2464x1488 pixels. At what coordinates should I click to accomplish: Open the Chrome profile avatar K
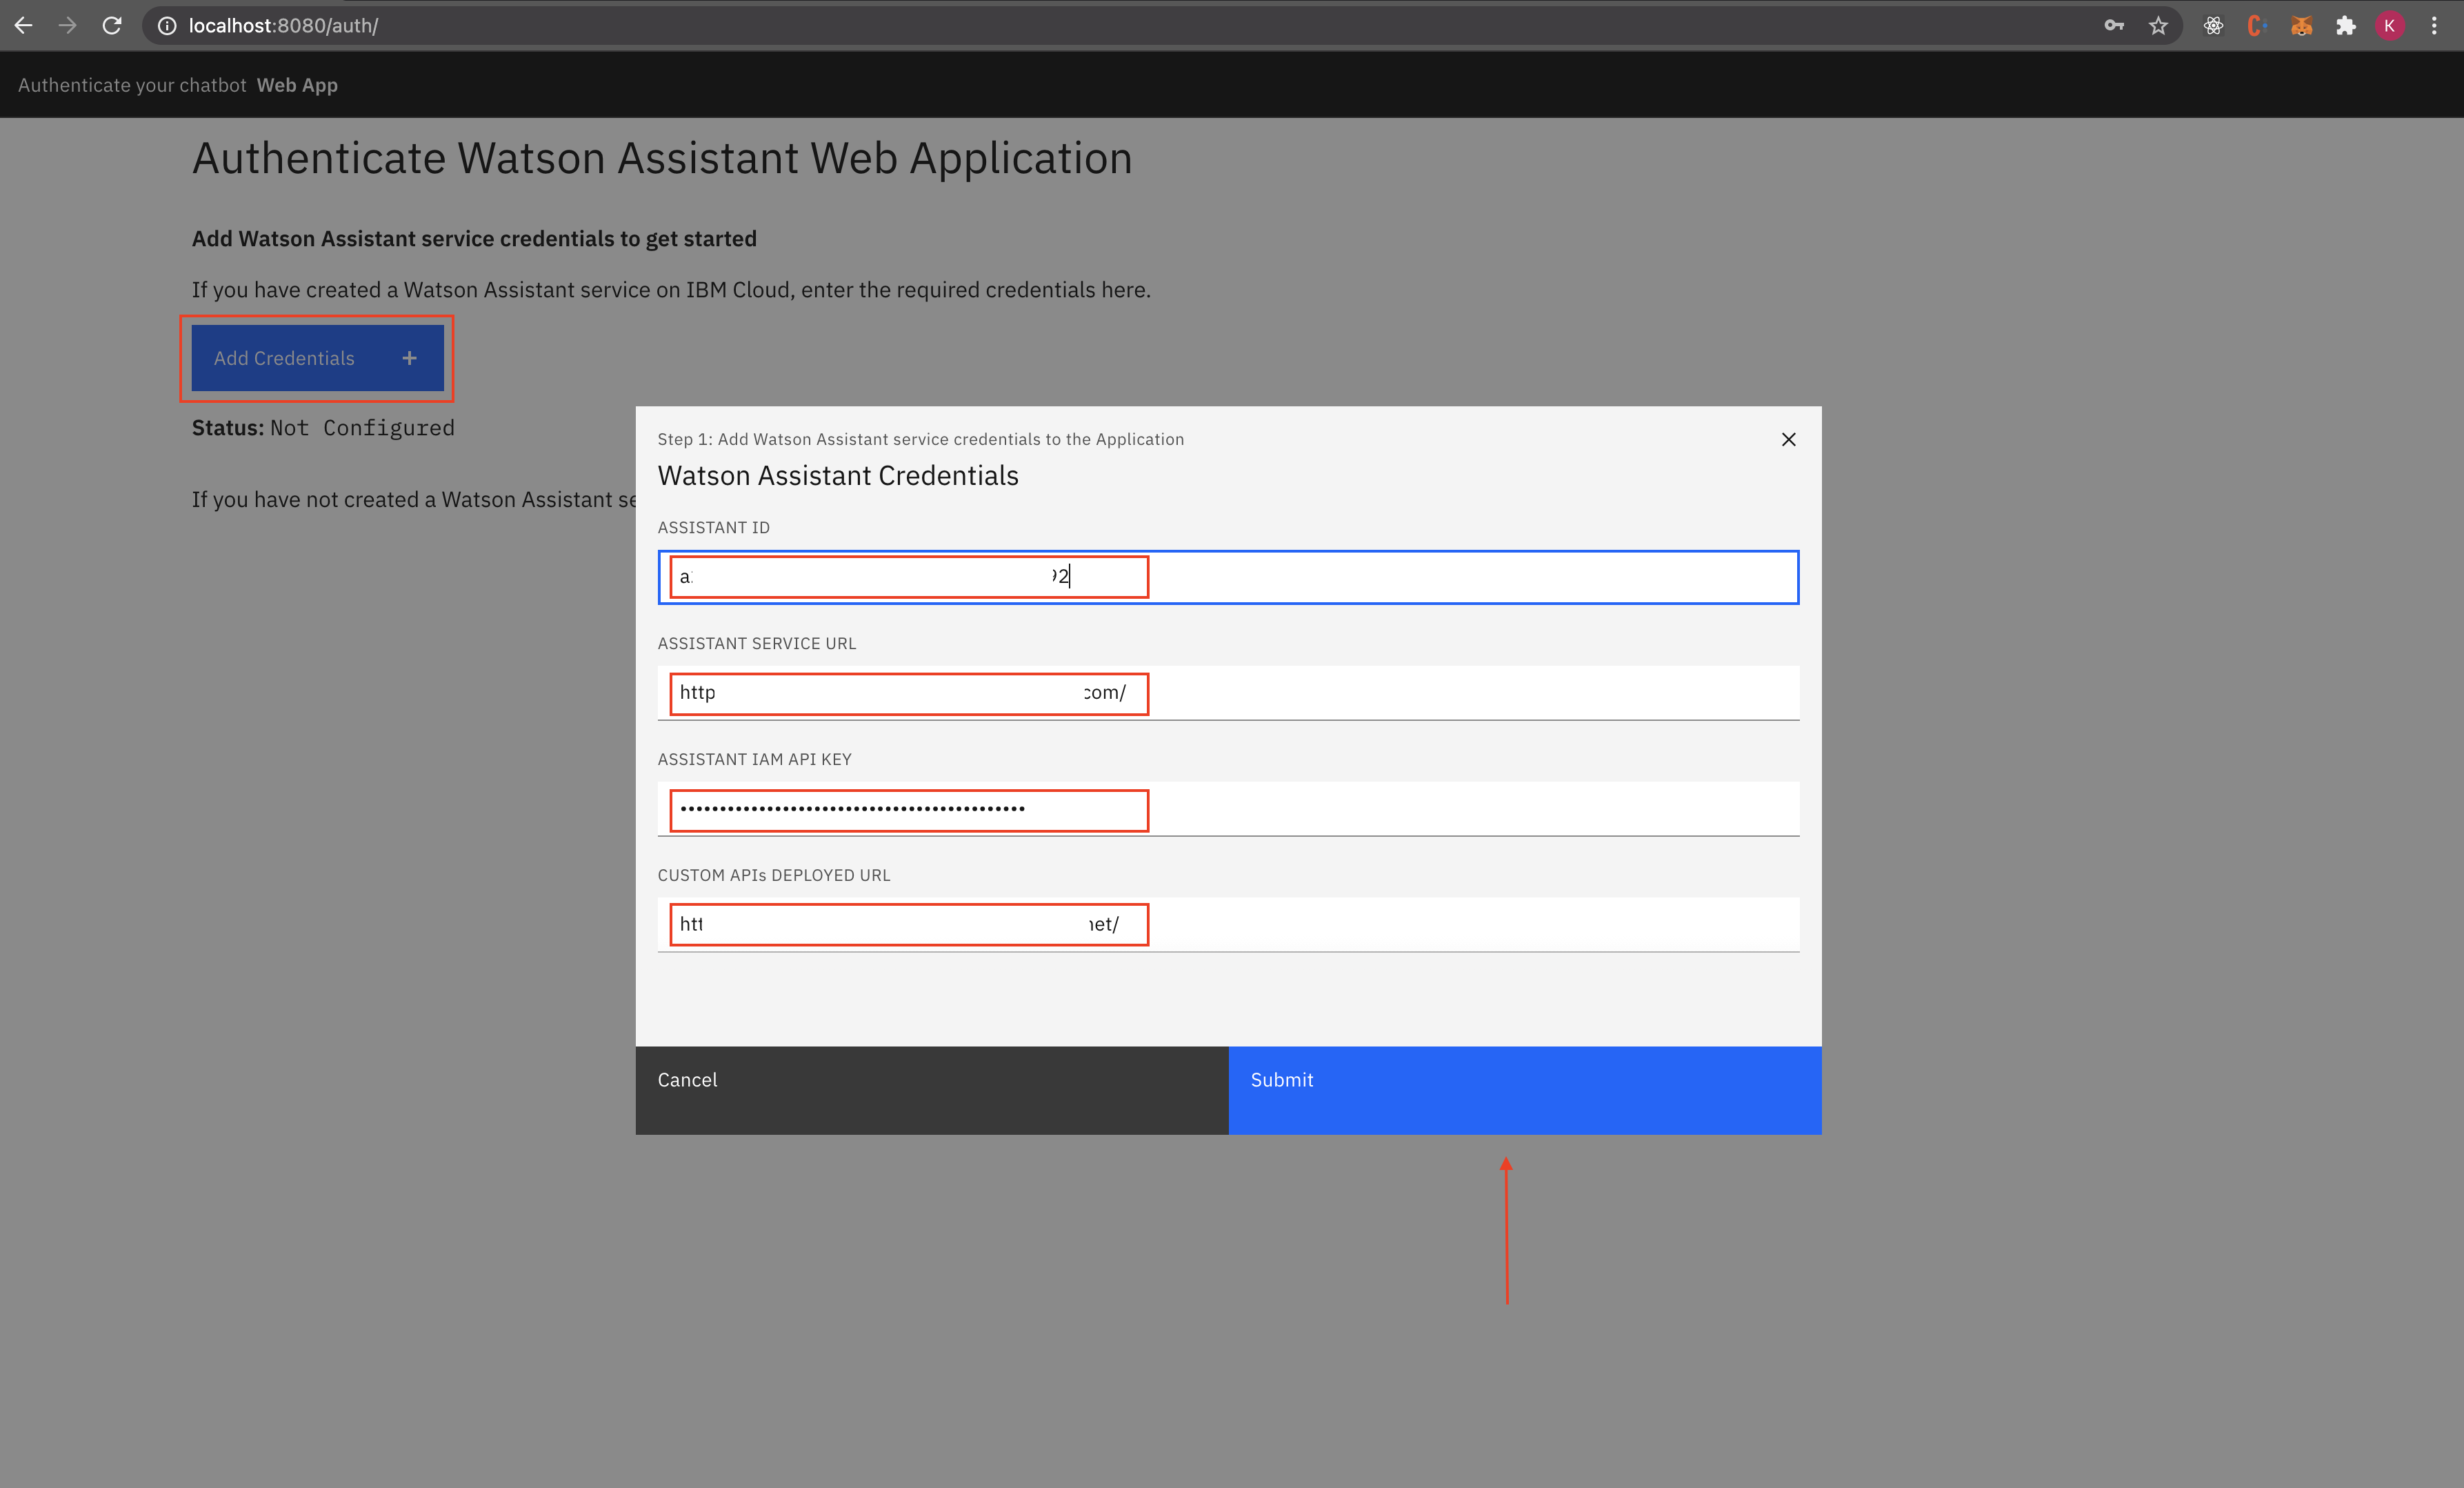pyautogui.click(x=2389, y=26)
